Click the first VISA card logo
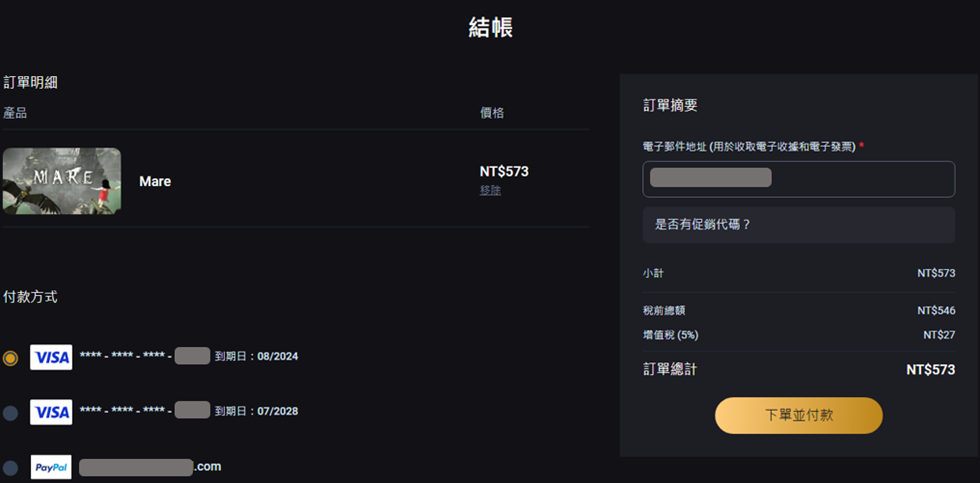 [x=51, y=357]
